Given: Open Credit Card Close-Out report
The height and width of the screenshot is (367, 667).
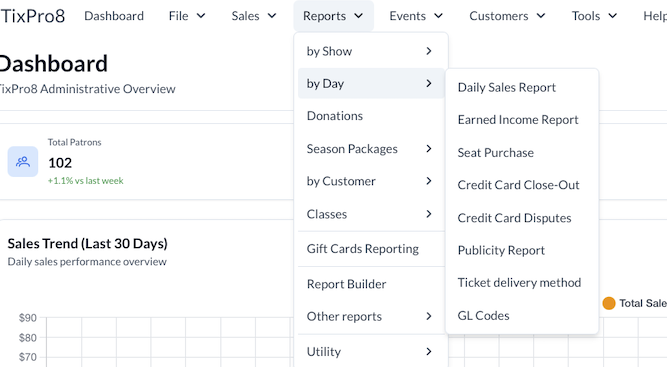Looking at the screenshot, I should (x=522, y=185).
